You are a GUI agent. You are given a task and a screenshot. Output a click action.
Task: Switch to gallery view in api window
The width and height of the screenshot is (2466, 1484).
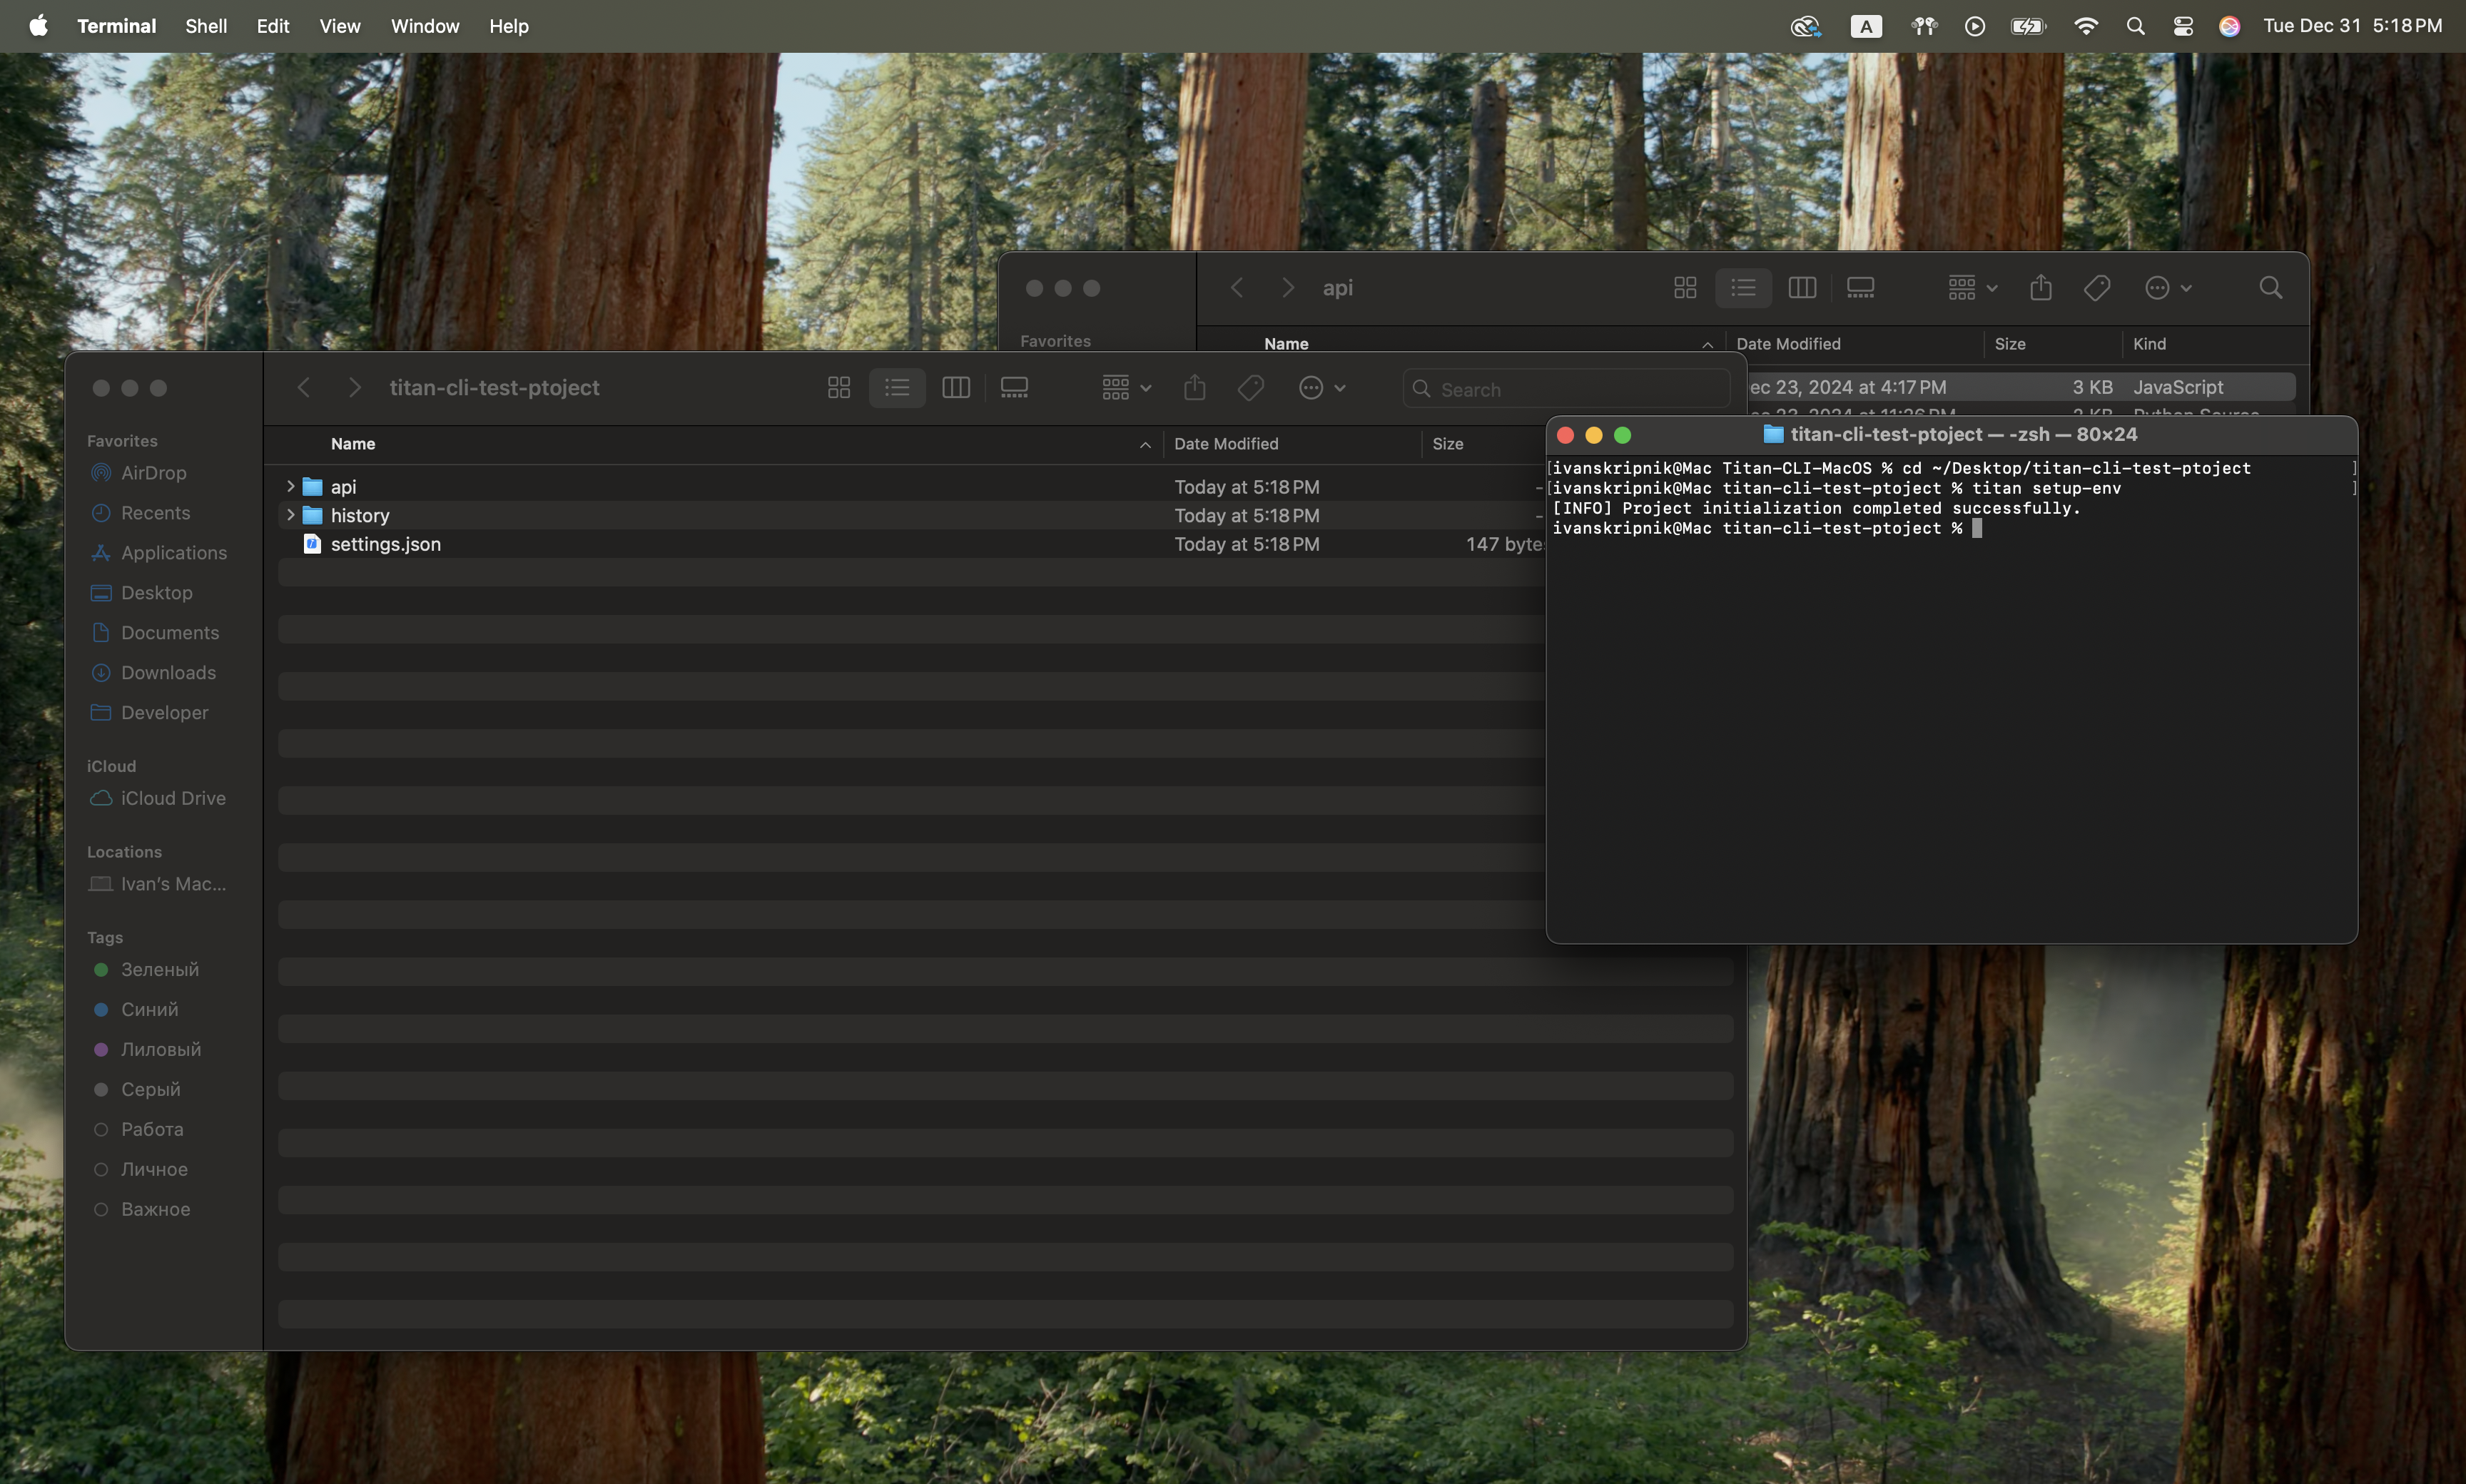click(1860, 288)
